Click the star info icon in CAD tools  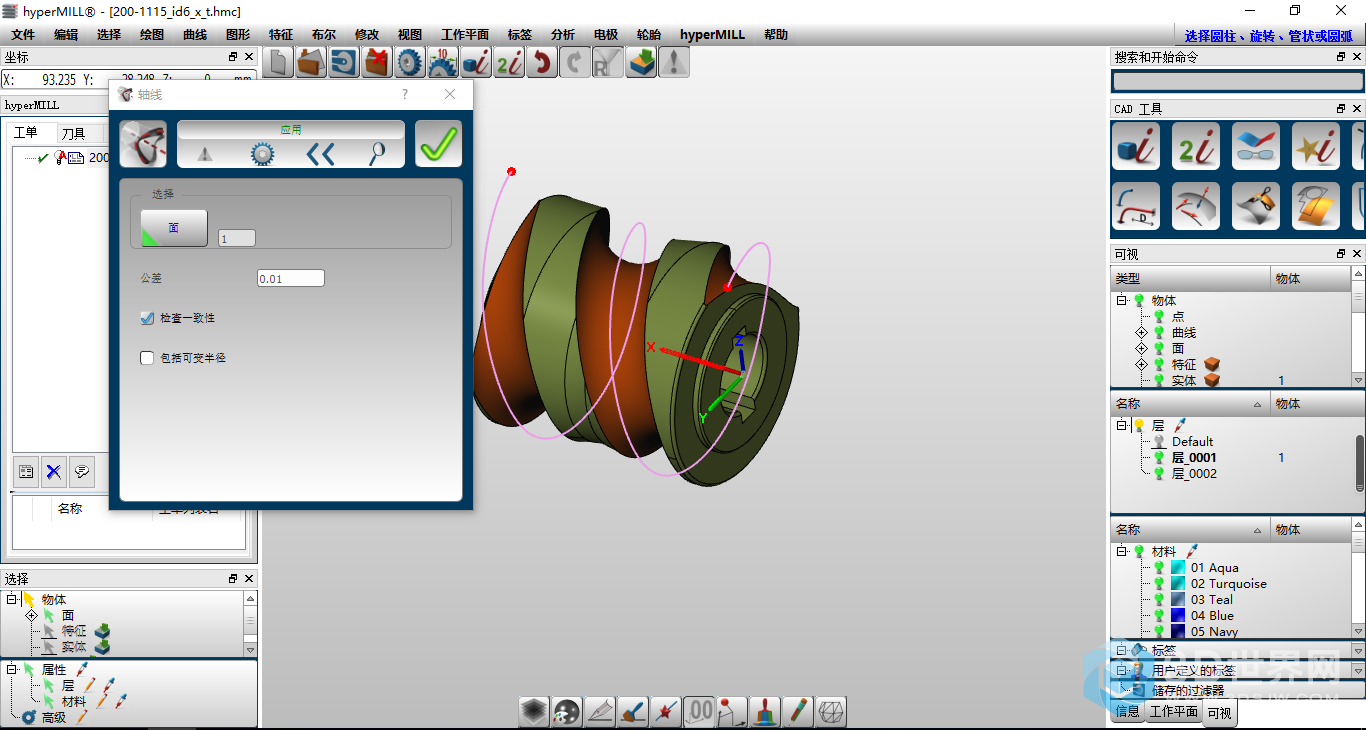(1316, 146)
